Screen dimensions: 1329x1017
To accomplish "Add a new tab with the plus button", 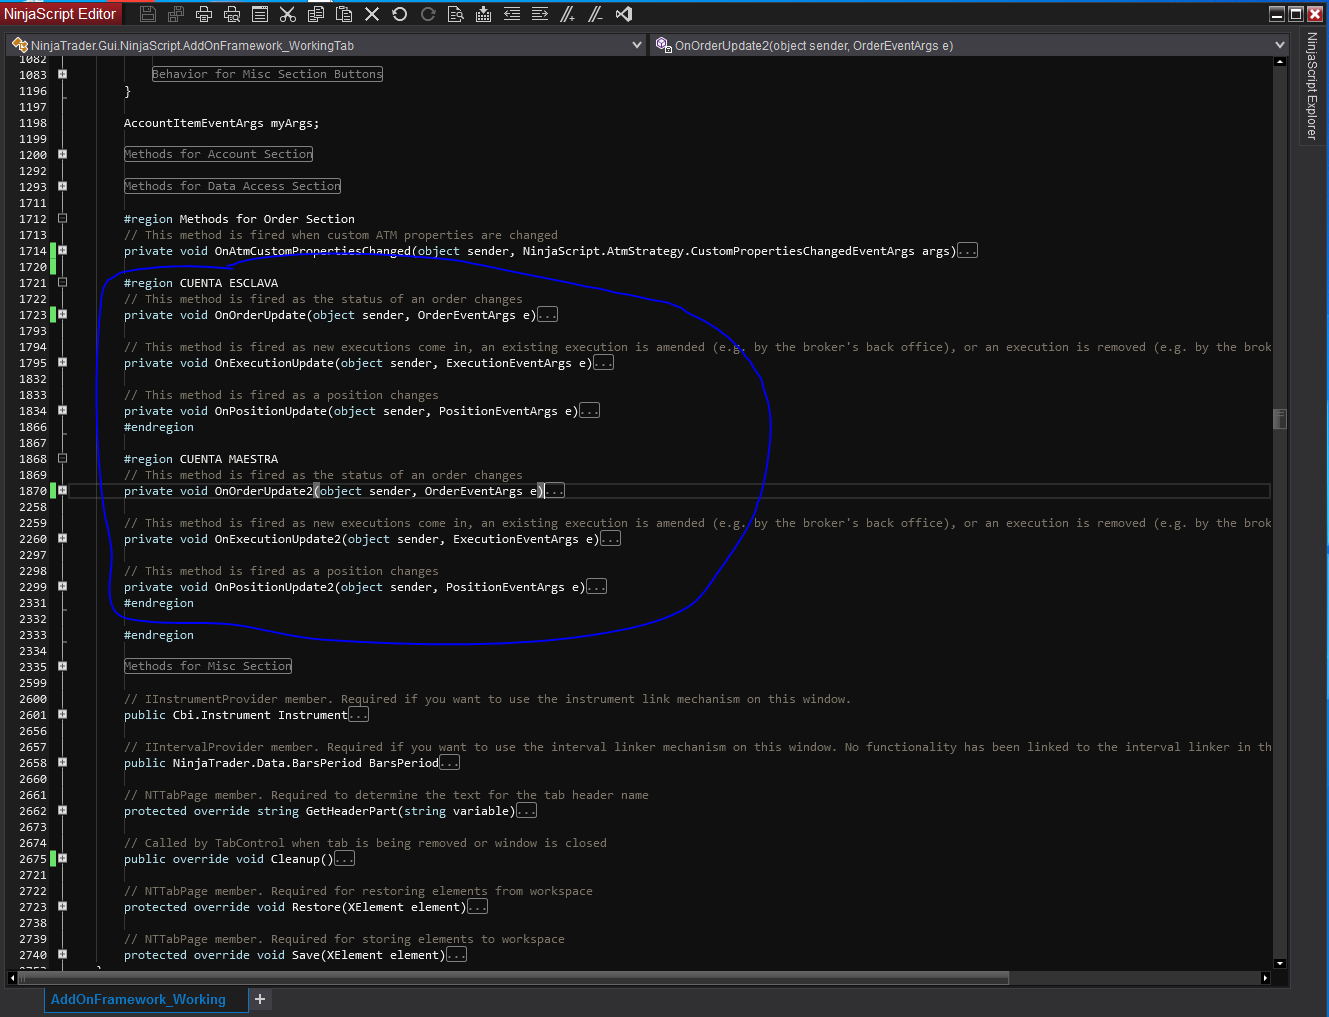I will 260,999.
